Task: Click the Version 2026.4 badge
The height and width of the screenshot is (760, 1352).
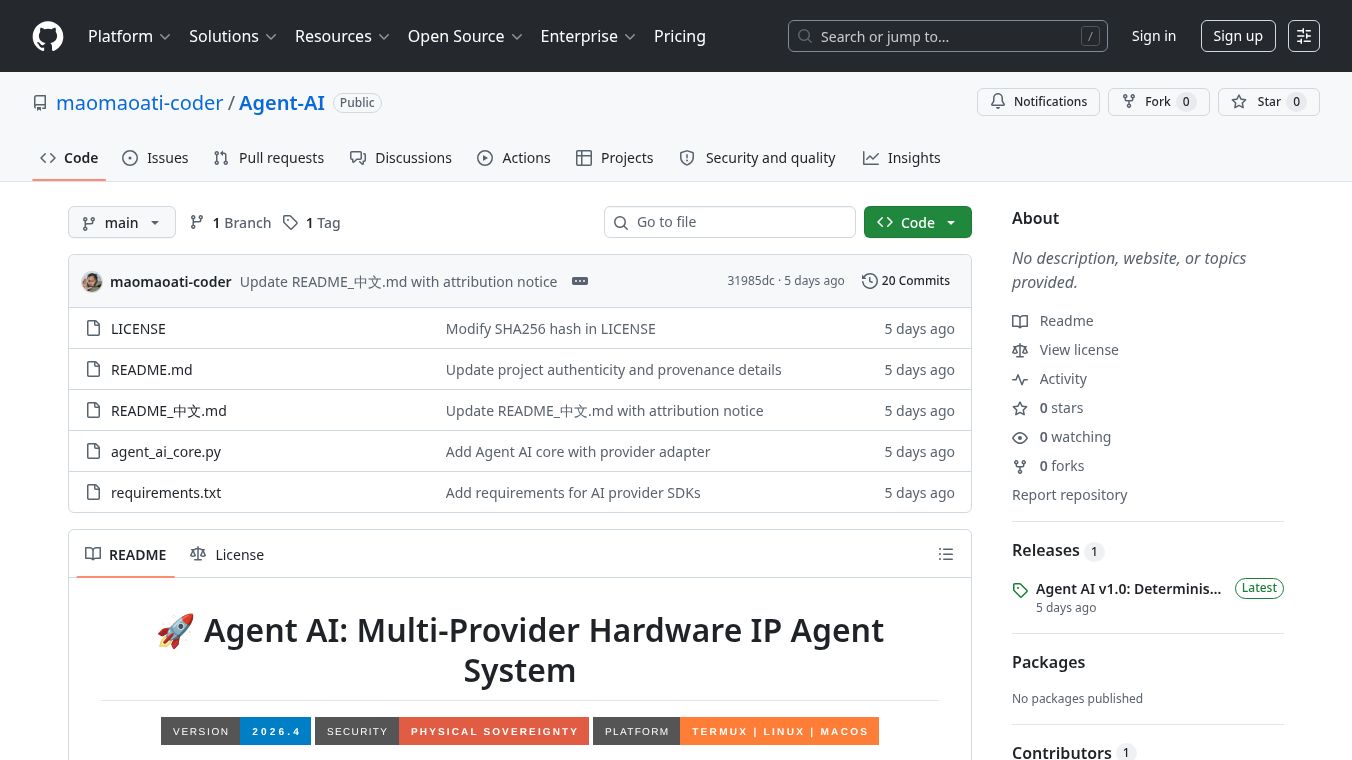Action: tap(236, 731)
